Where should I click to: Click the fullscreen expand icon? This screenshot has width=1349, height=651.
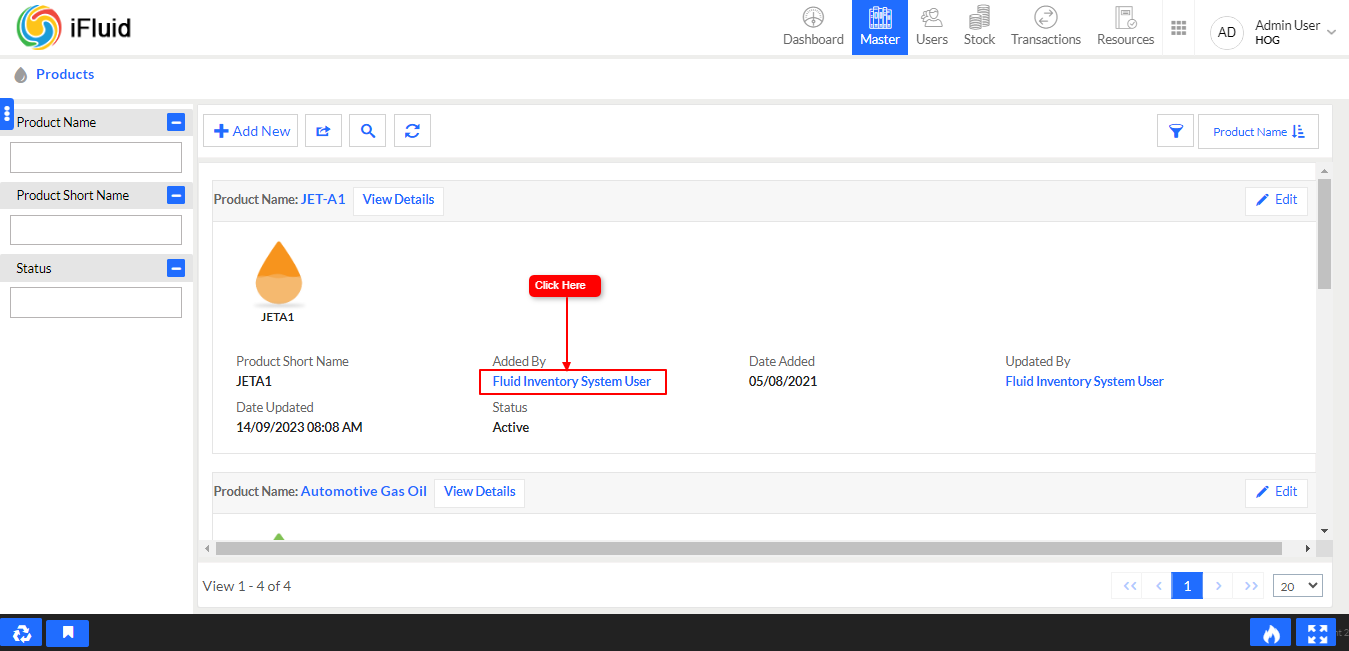pyautogui.click(x=1317, y=633)
